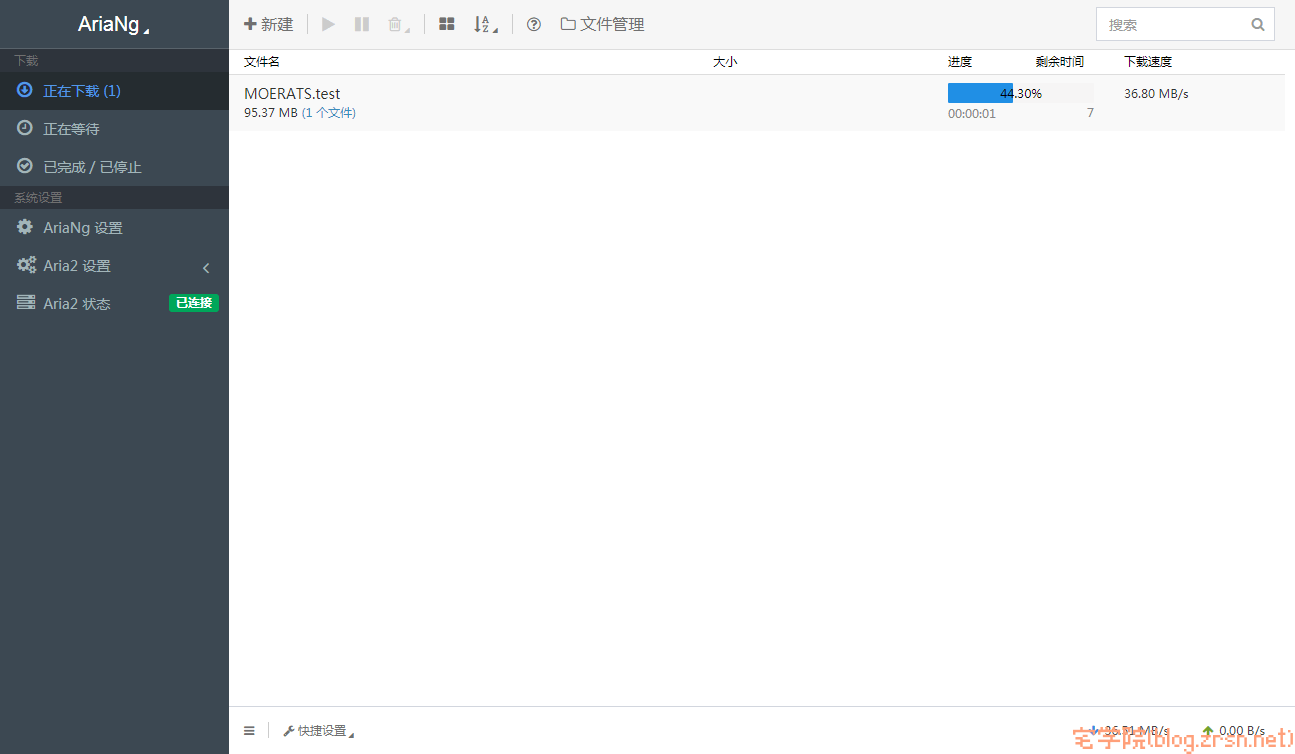Click the 95.37 MB file size text

point(271,113)
